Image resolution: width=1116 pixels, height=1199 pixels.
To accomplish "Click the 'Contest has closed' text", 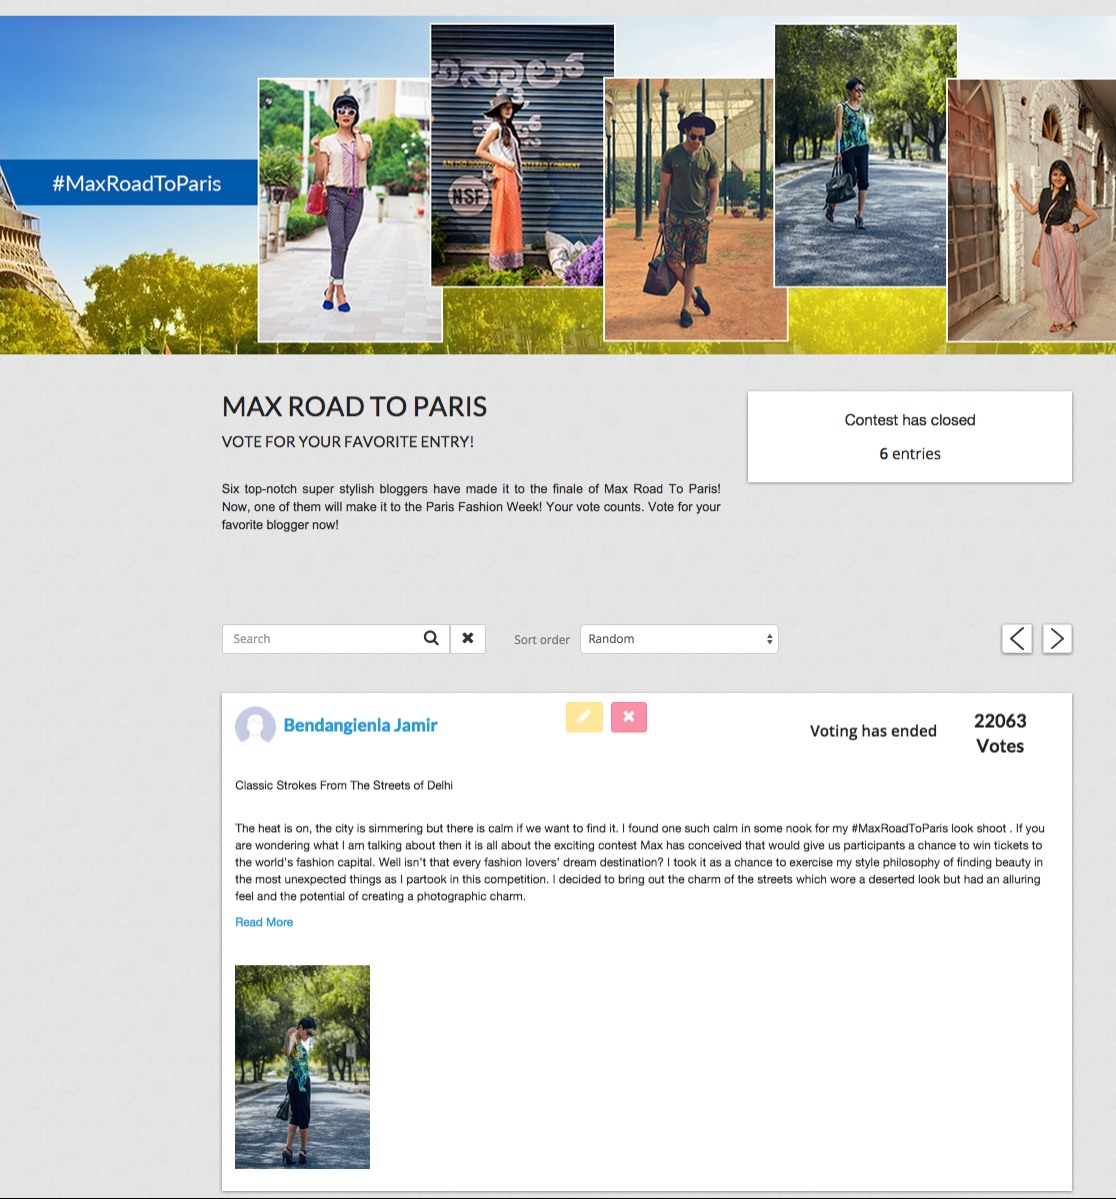I will pos(909,420).
